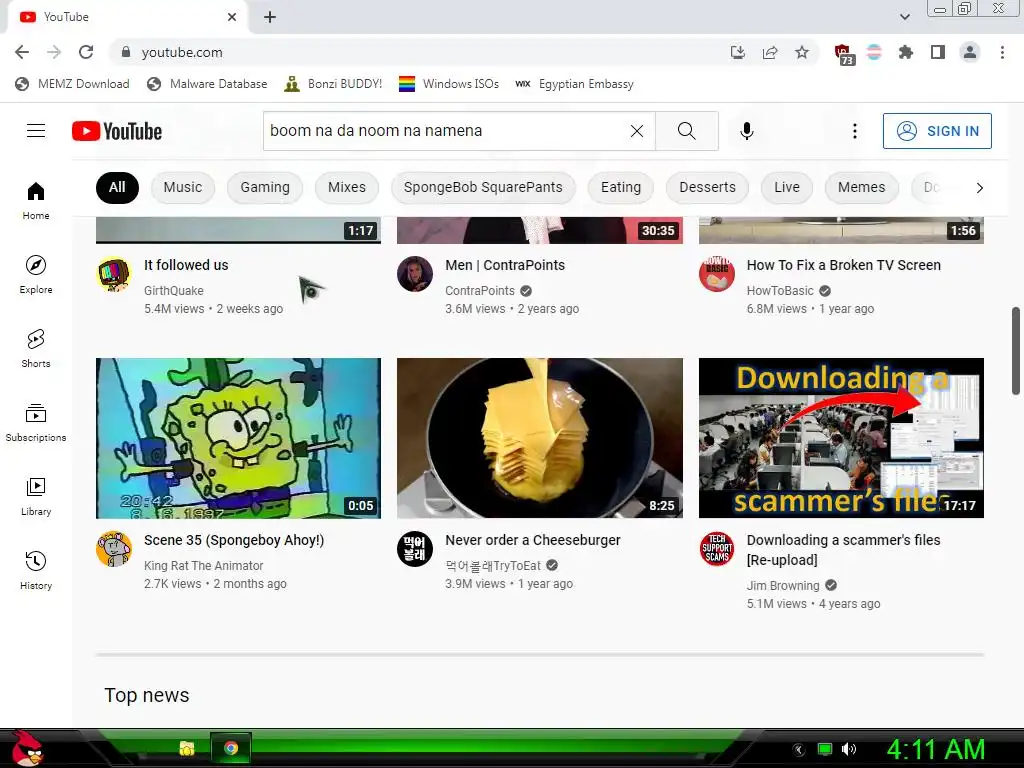Open History in the sidebar
Screen dimensions: 1024x768
point(36,570)
